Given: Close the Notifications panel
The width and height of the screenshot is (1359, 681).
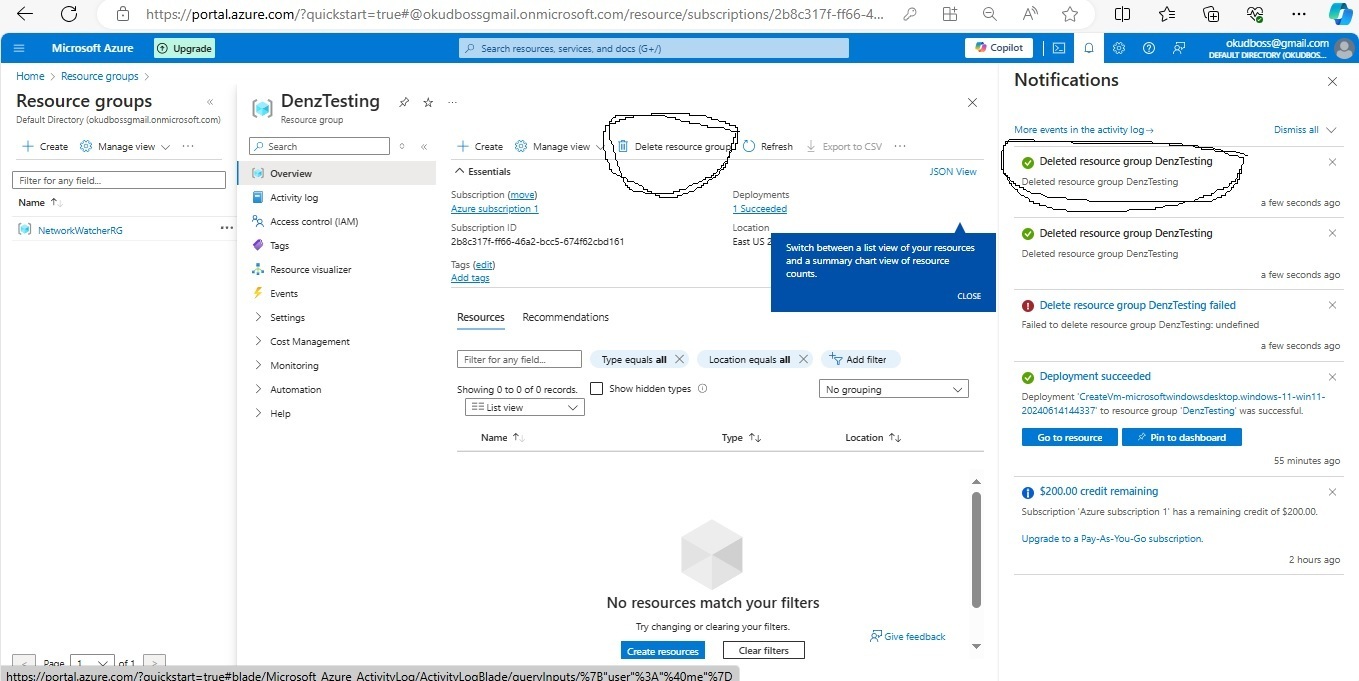Looking at the screenshot, I should tap(1332, 81).
